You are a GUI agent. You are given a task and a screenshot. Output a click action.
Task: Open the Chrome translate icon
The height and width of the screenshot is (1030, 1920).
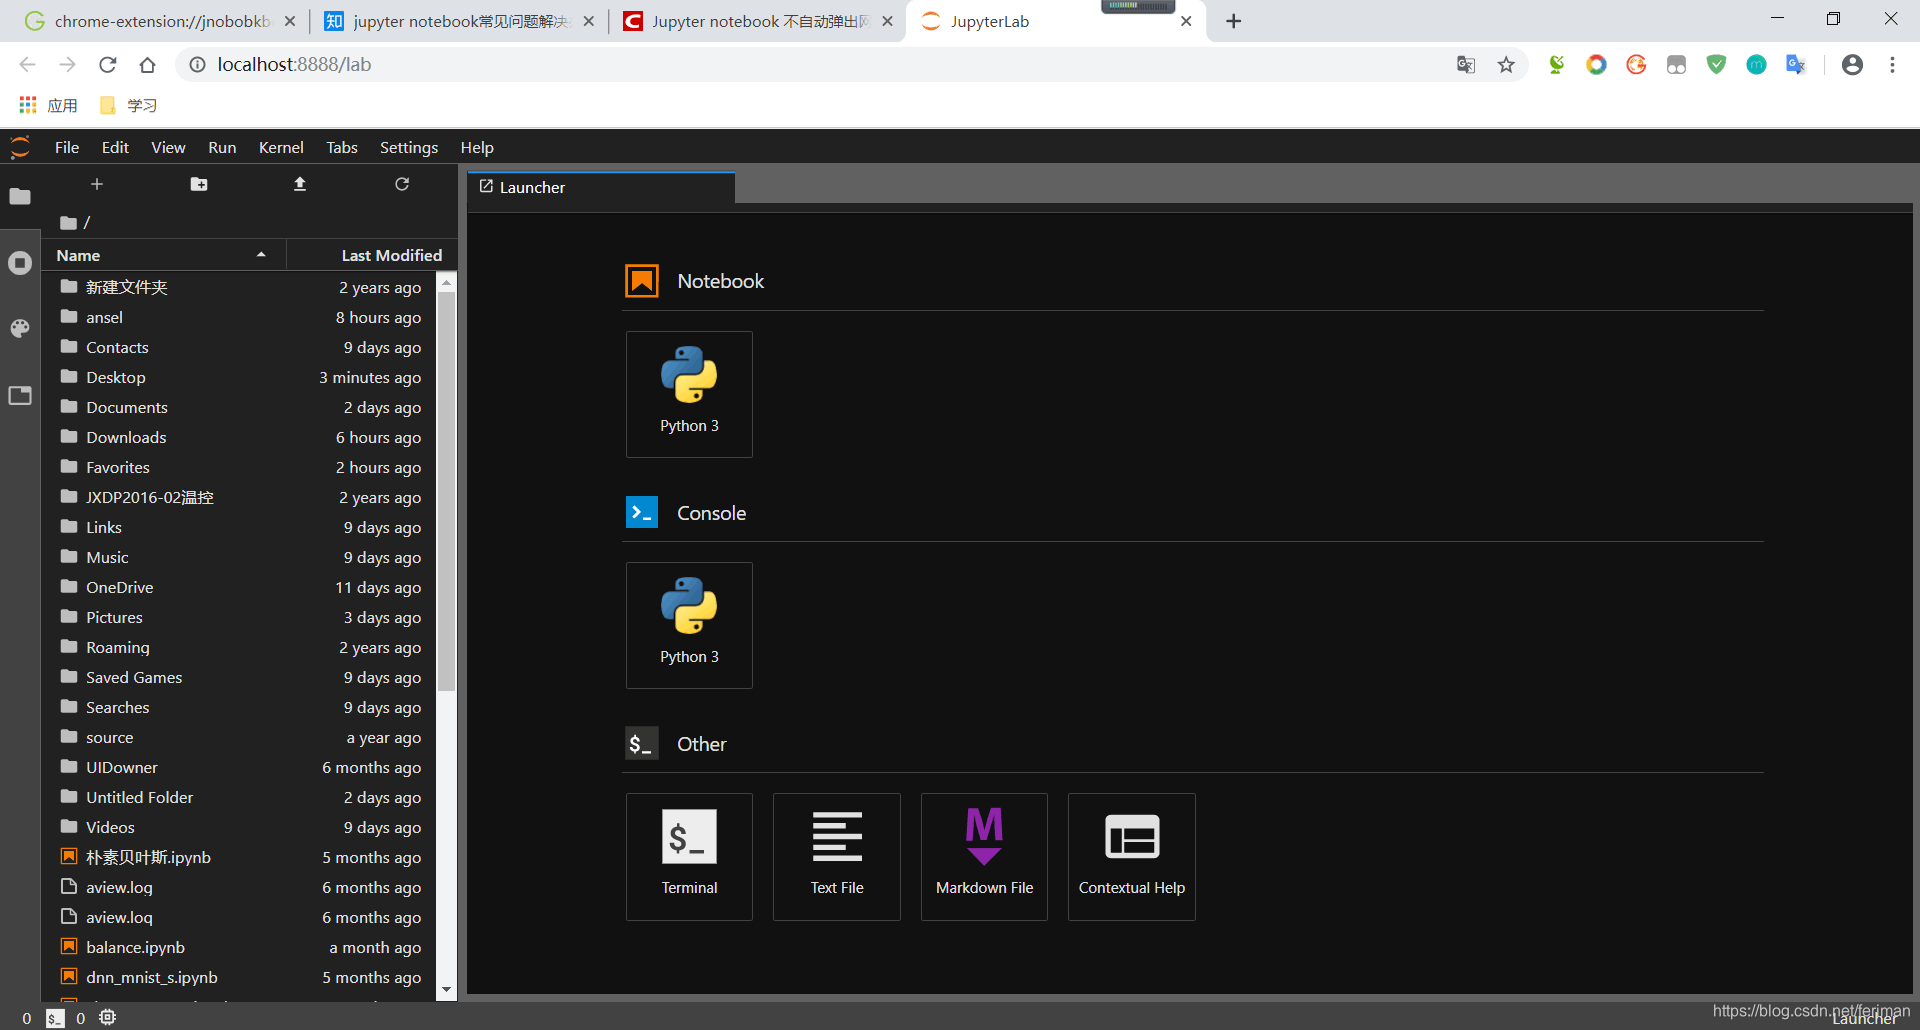pos(1466,65)
